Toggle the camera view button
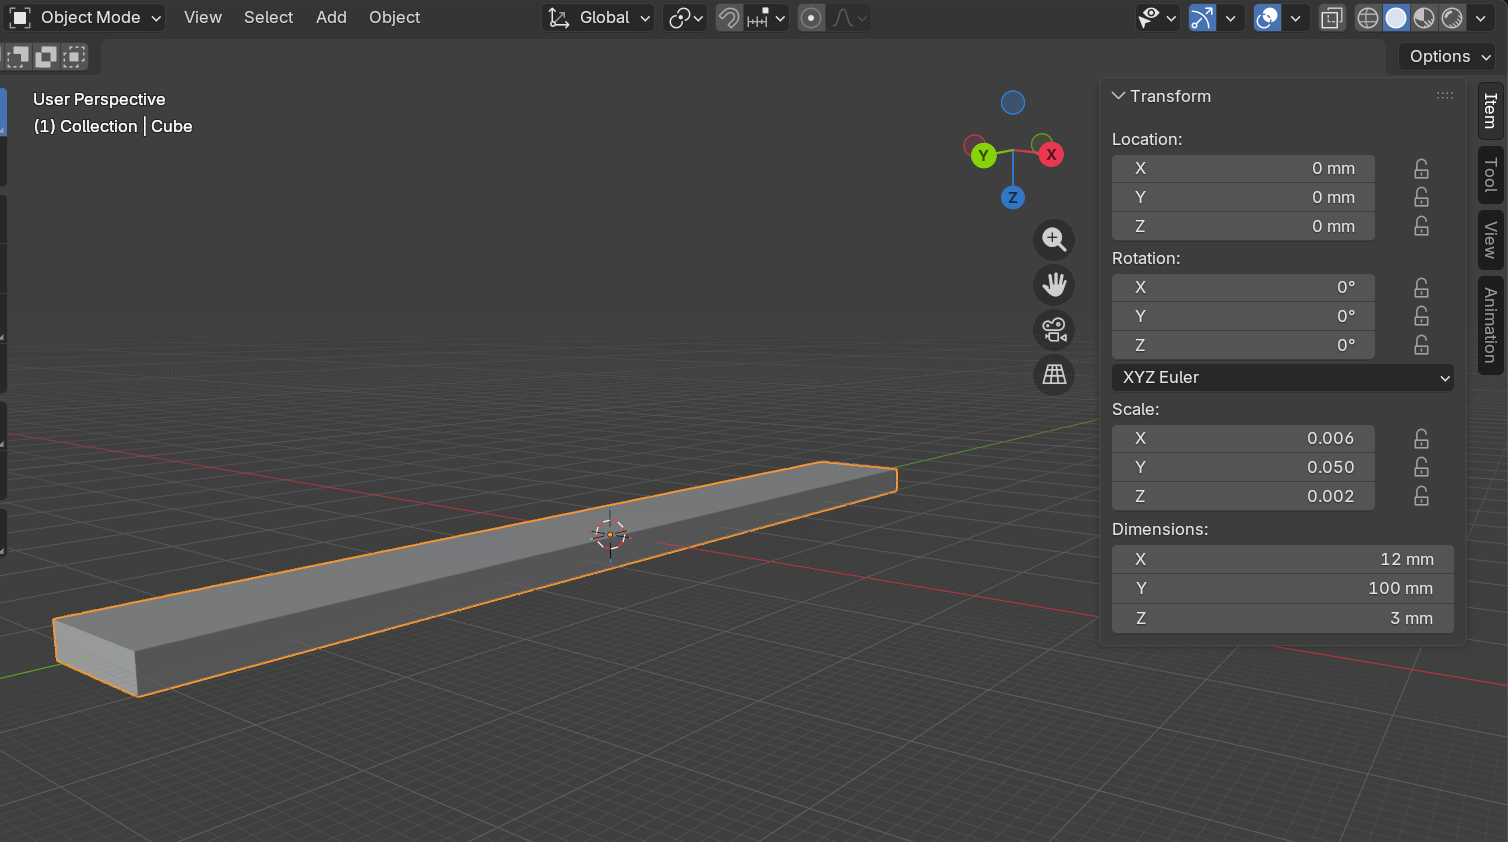 coord(1054,330)
